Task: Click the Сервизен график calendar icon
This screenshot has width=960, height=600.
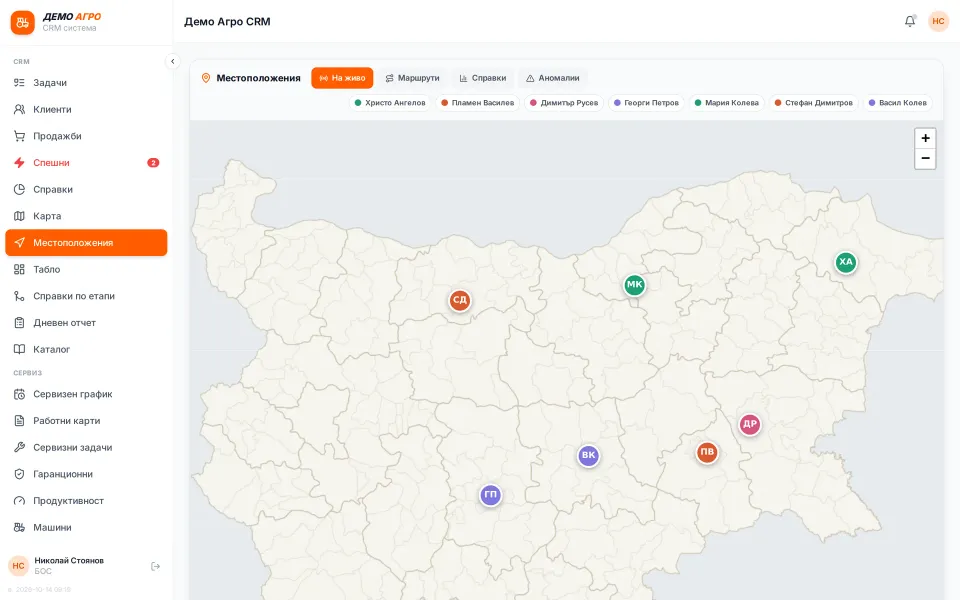Action: pyautogui.click(x=20, y=394)
